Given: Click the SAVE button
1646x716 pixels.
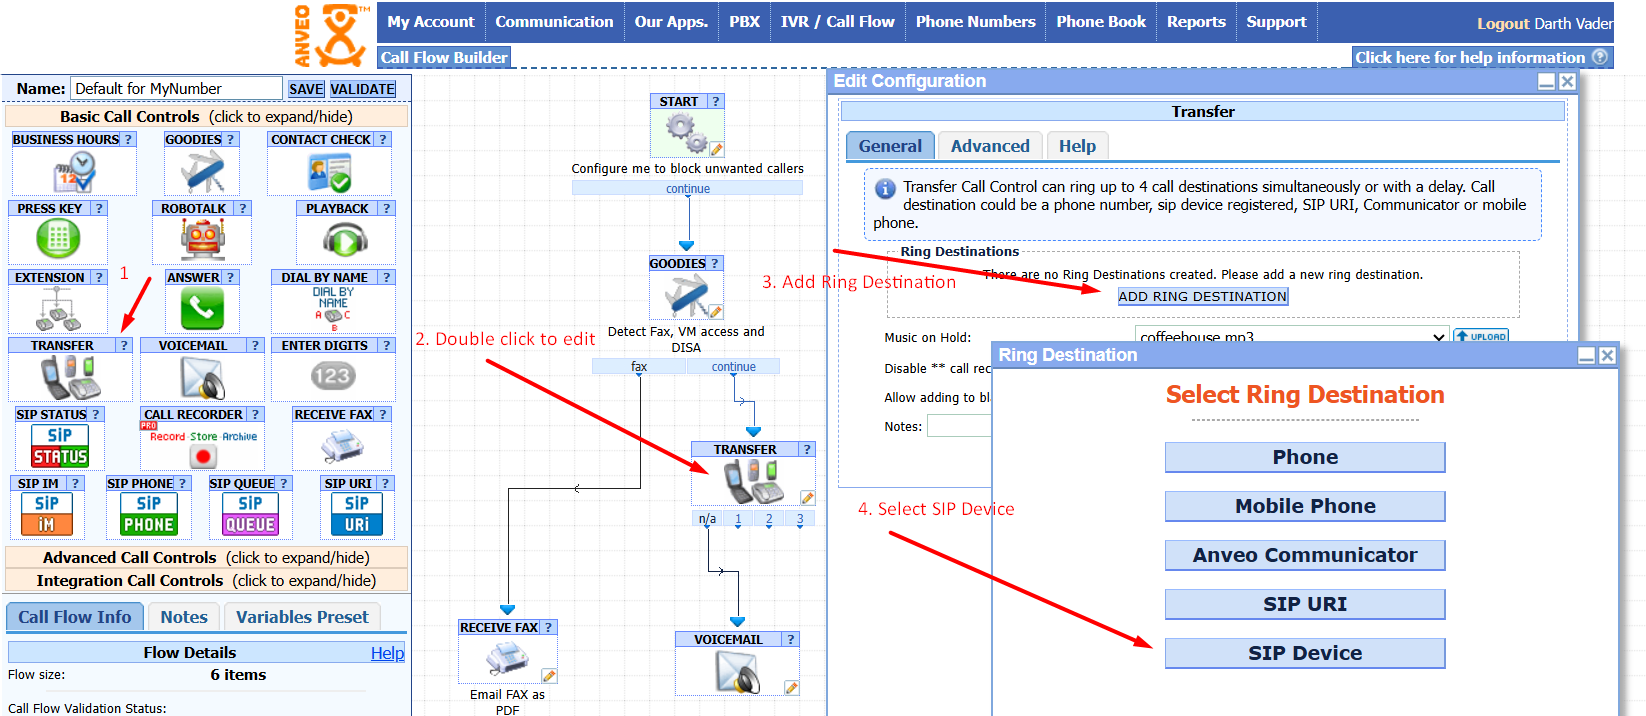Looking at the screenshot, I should (x=306, y=89).
